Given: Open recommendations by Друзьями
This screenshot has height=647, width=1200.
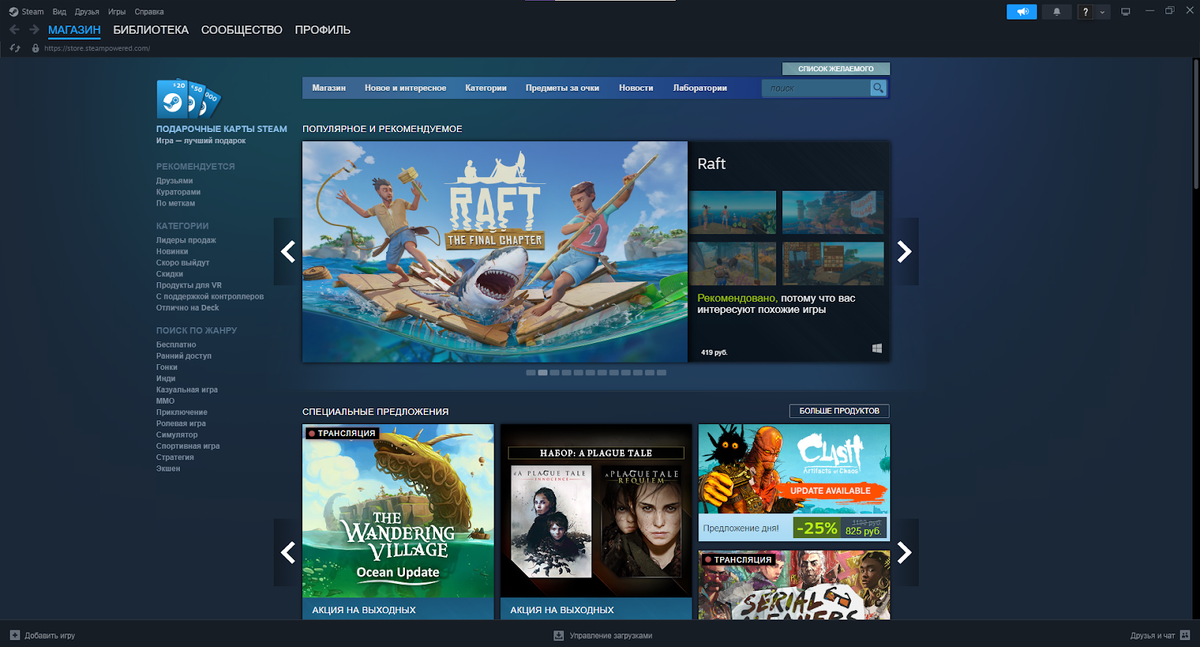Looking at the screenshot, I should (174, 181).
